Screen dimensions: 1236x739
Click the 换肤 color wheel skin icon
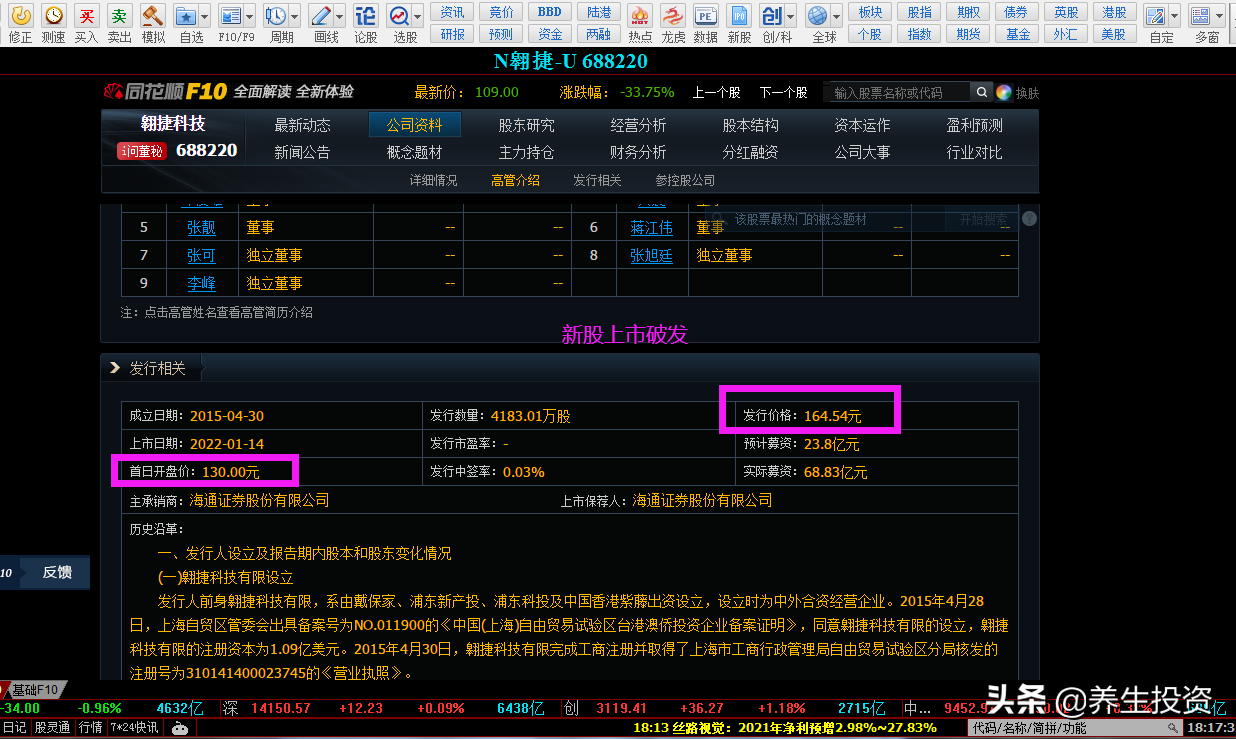(1003, 92)
